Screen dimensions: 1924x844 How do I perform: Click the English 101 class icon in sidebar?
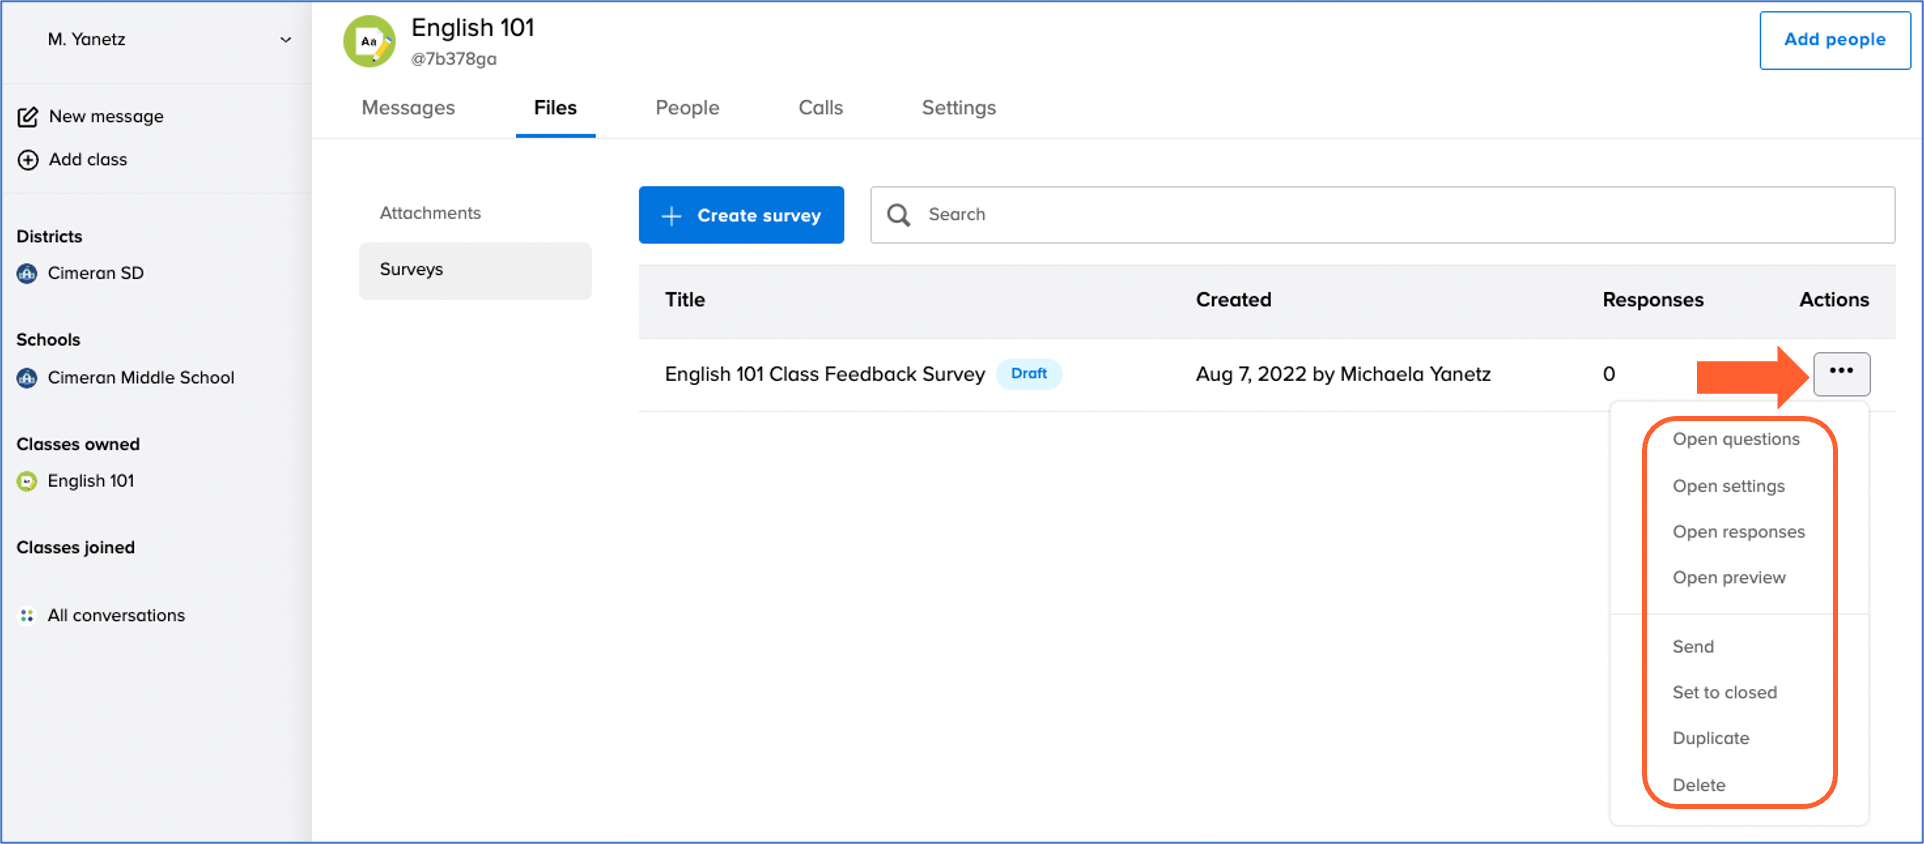click(27, 481)
